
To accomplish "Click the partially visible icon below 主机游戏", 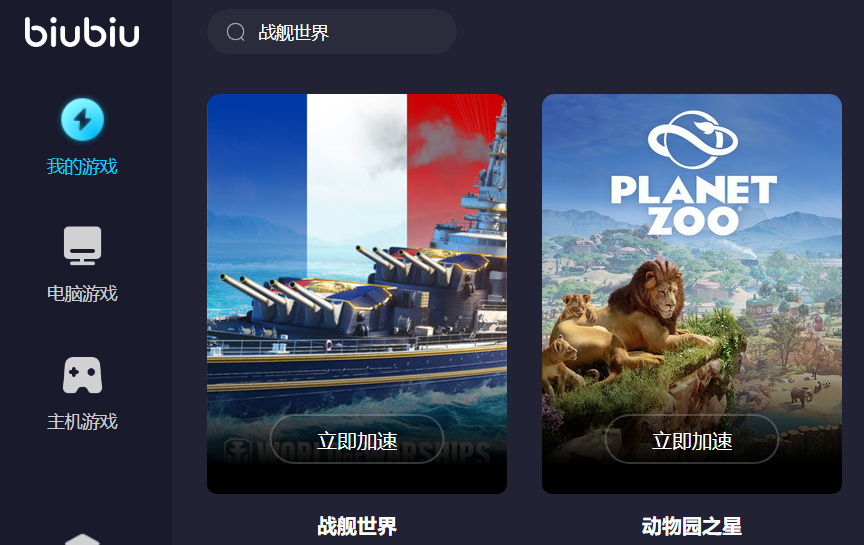I will coord(82,539).
